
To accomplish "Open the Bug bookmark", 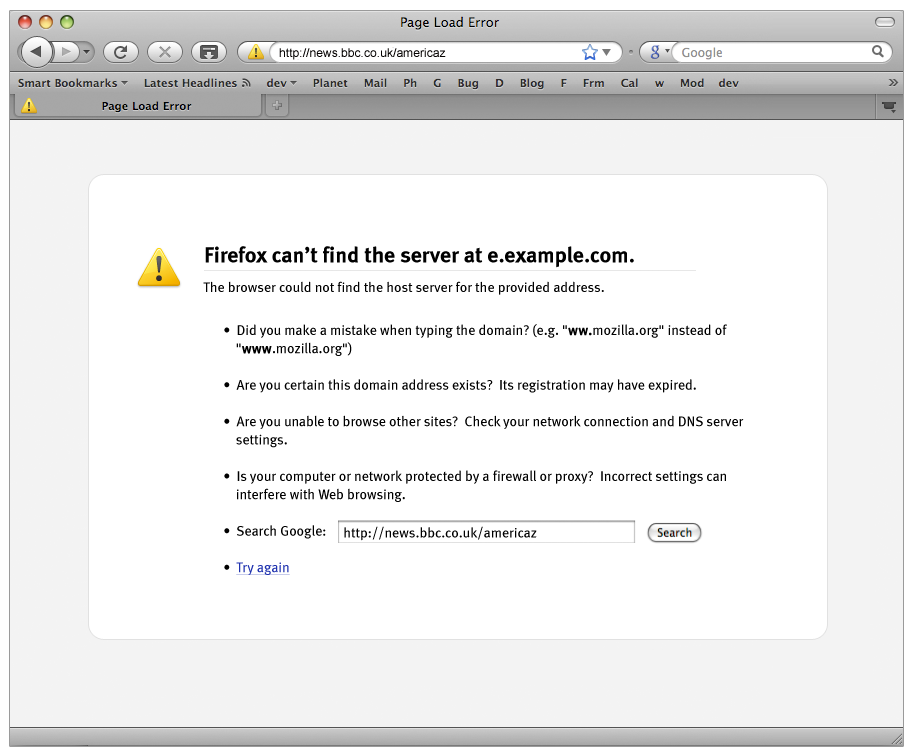I will coord(468,83).
